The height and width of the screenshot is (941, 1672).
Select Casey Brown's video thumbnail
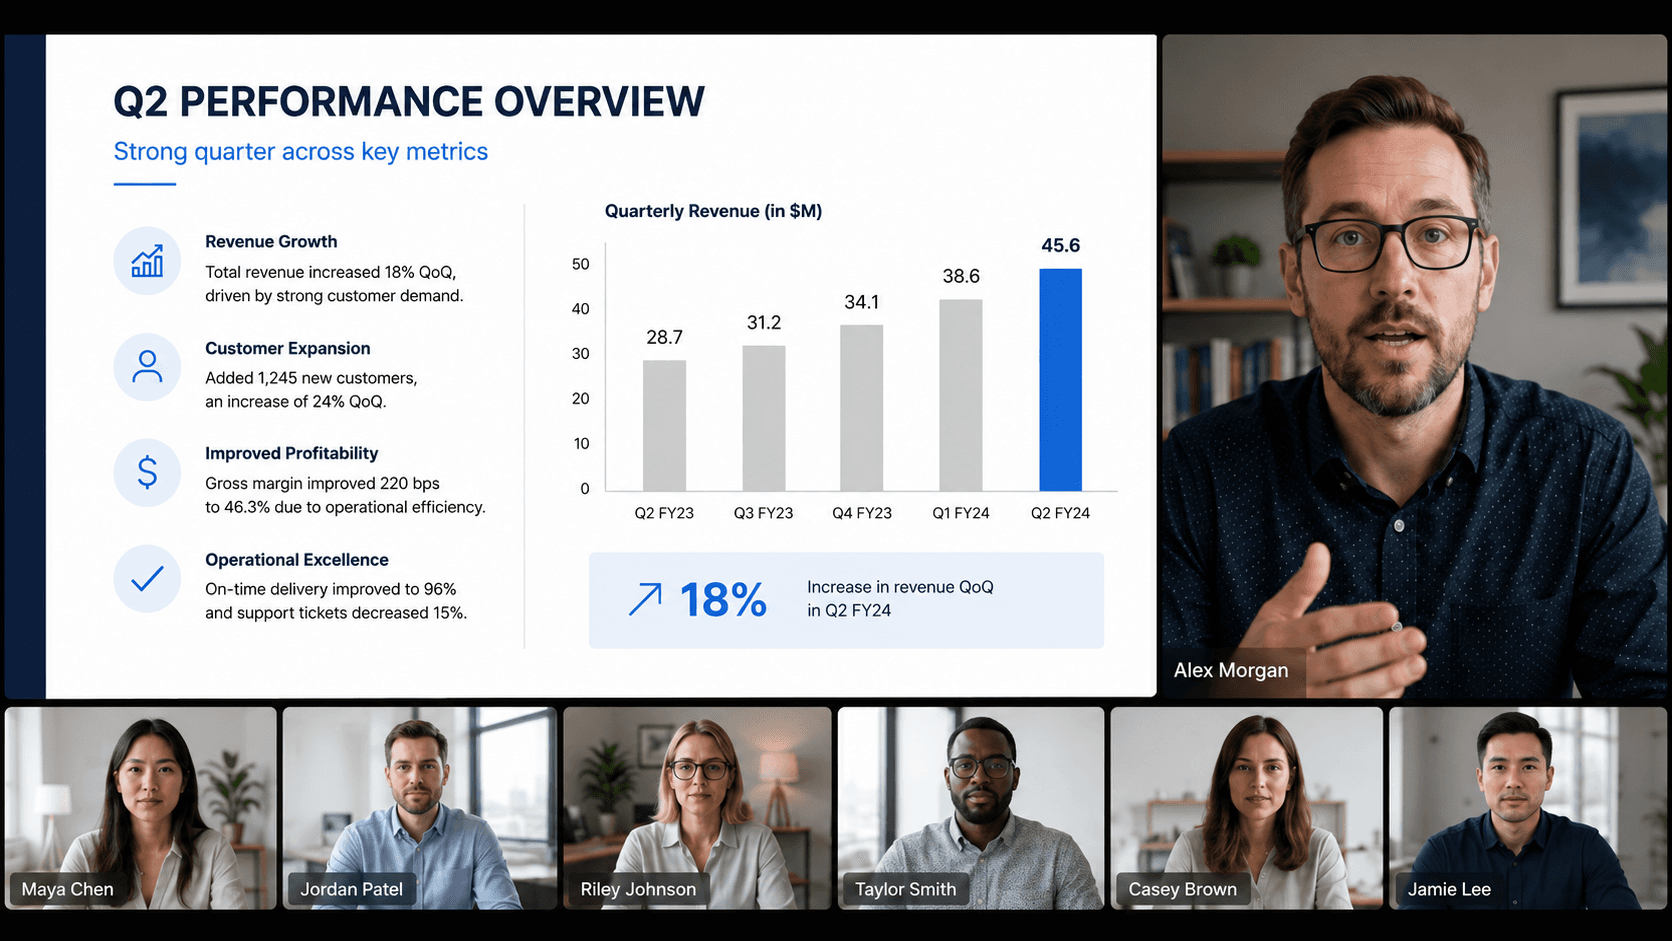(x=1247, y=808)
